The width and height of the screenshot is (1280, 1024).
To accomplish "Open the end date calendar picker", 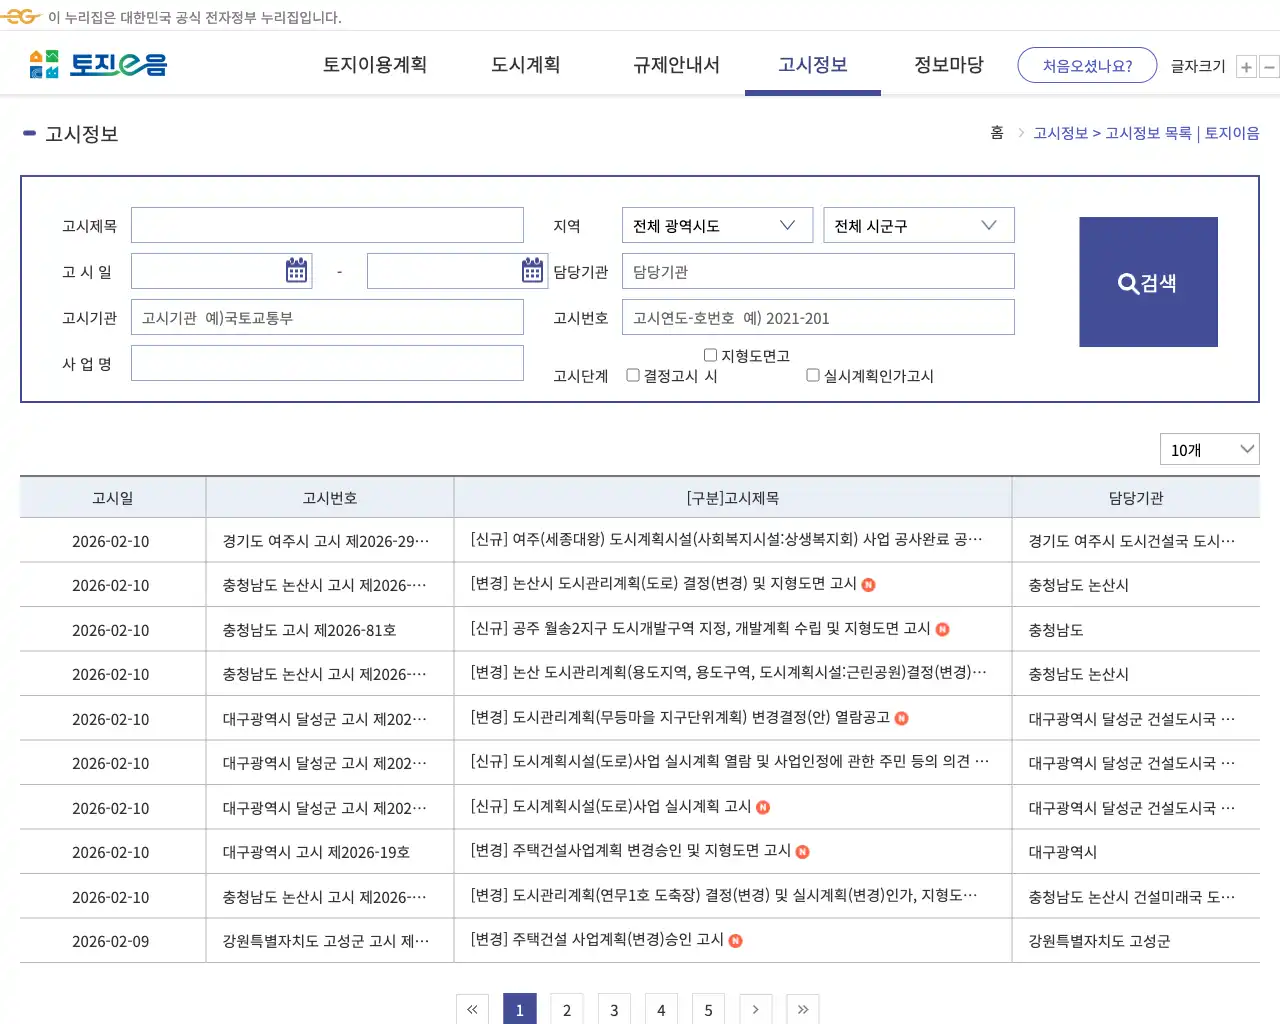I will (531, 270).
